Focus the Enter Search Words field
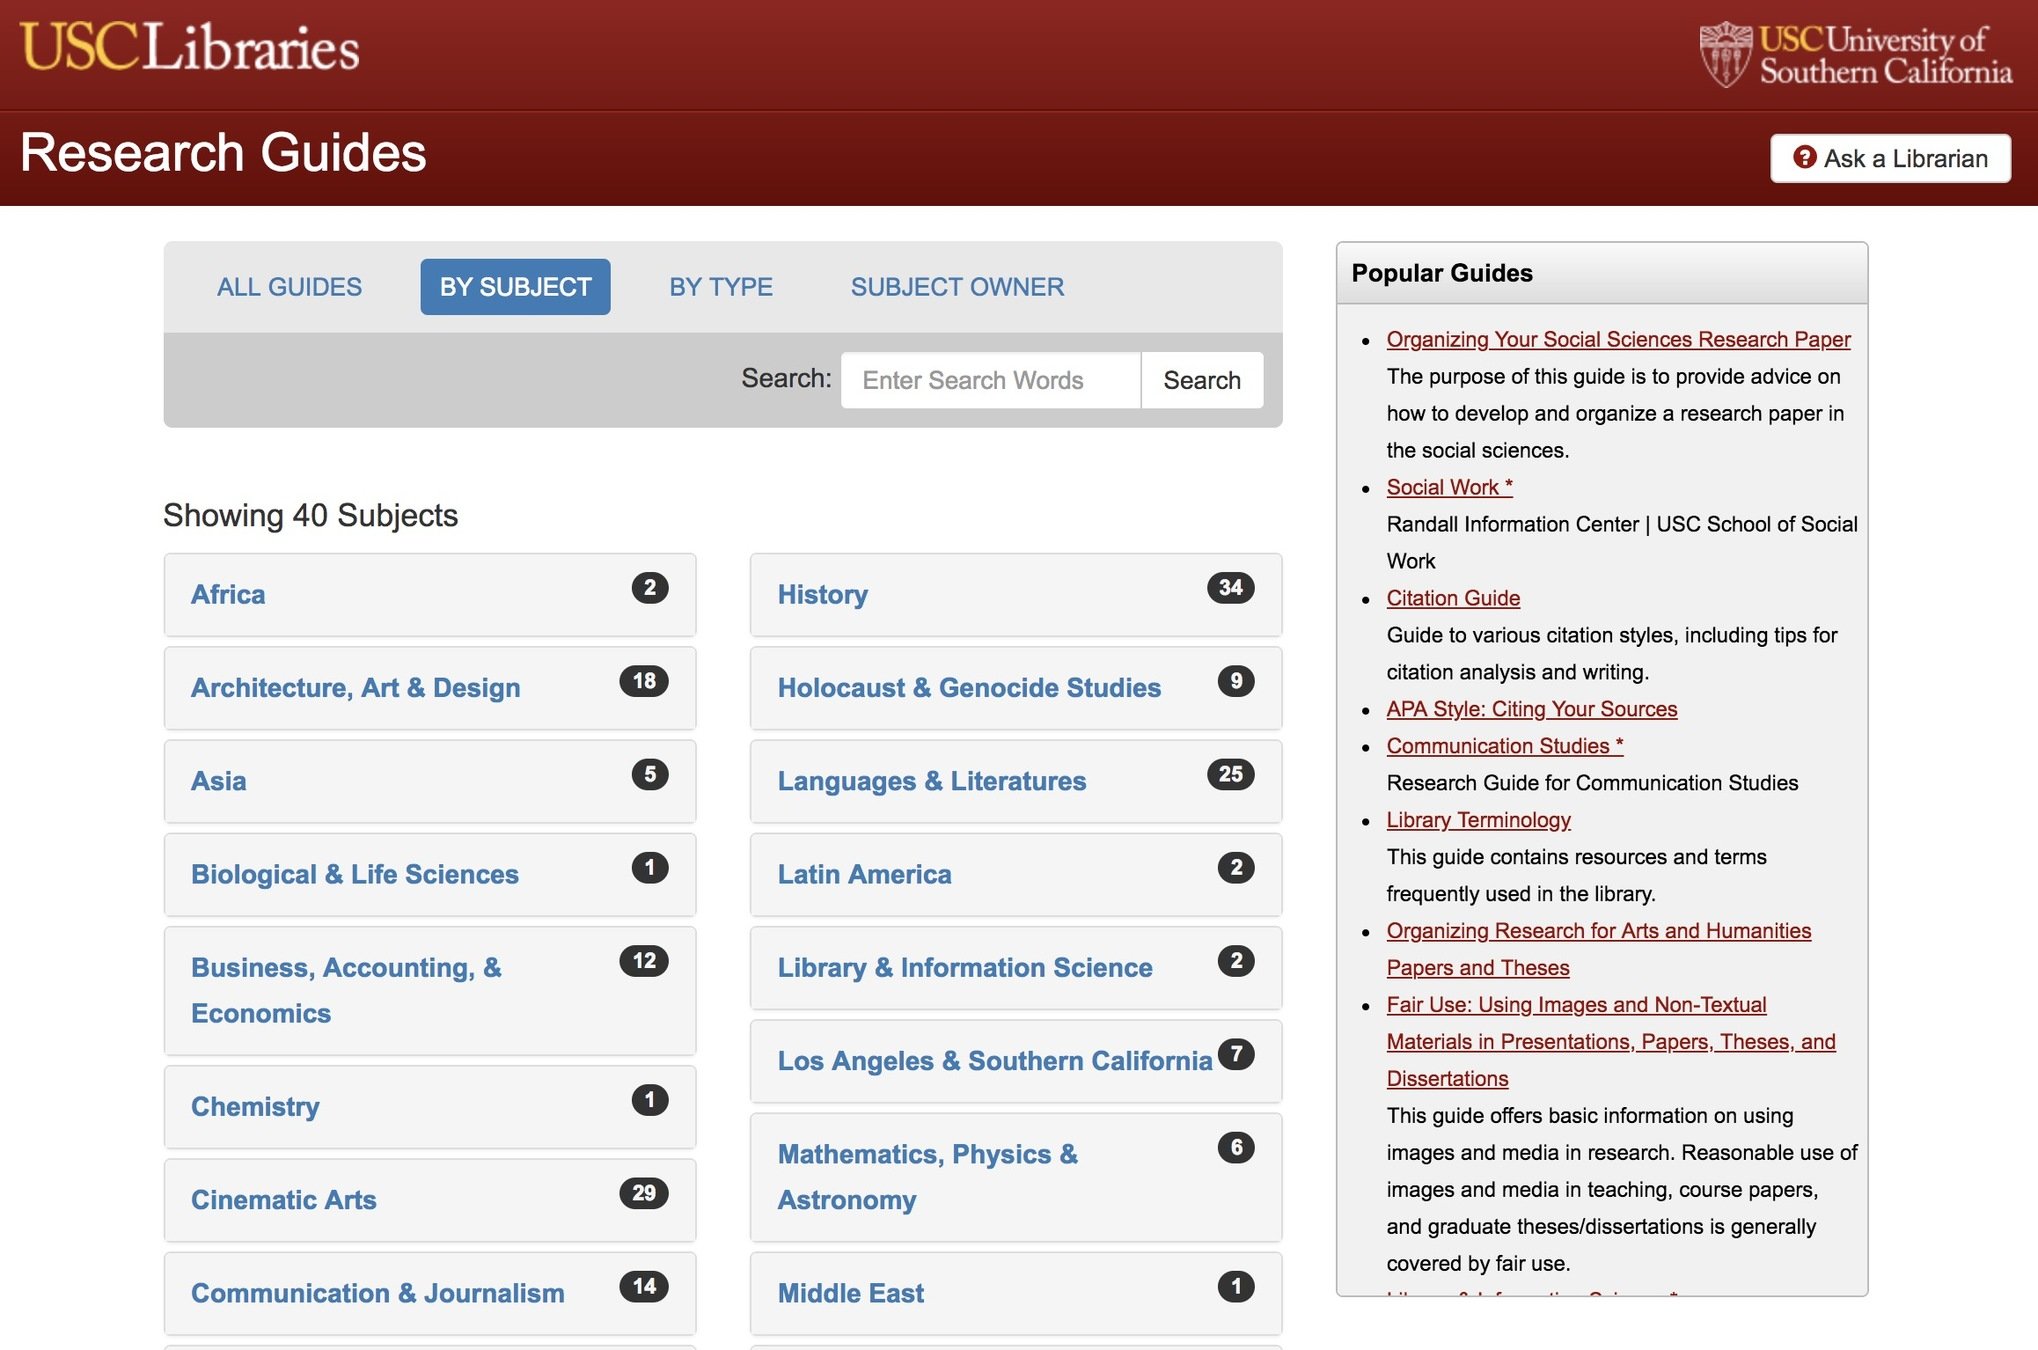The height and width of the screenshot is (1350, 2038). [x=989, y=380]
